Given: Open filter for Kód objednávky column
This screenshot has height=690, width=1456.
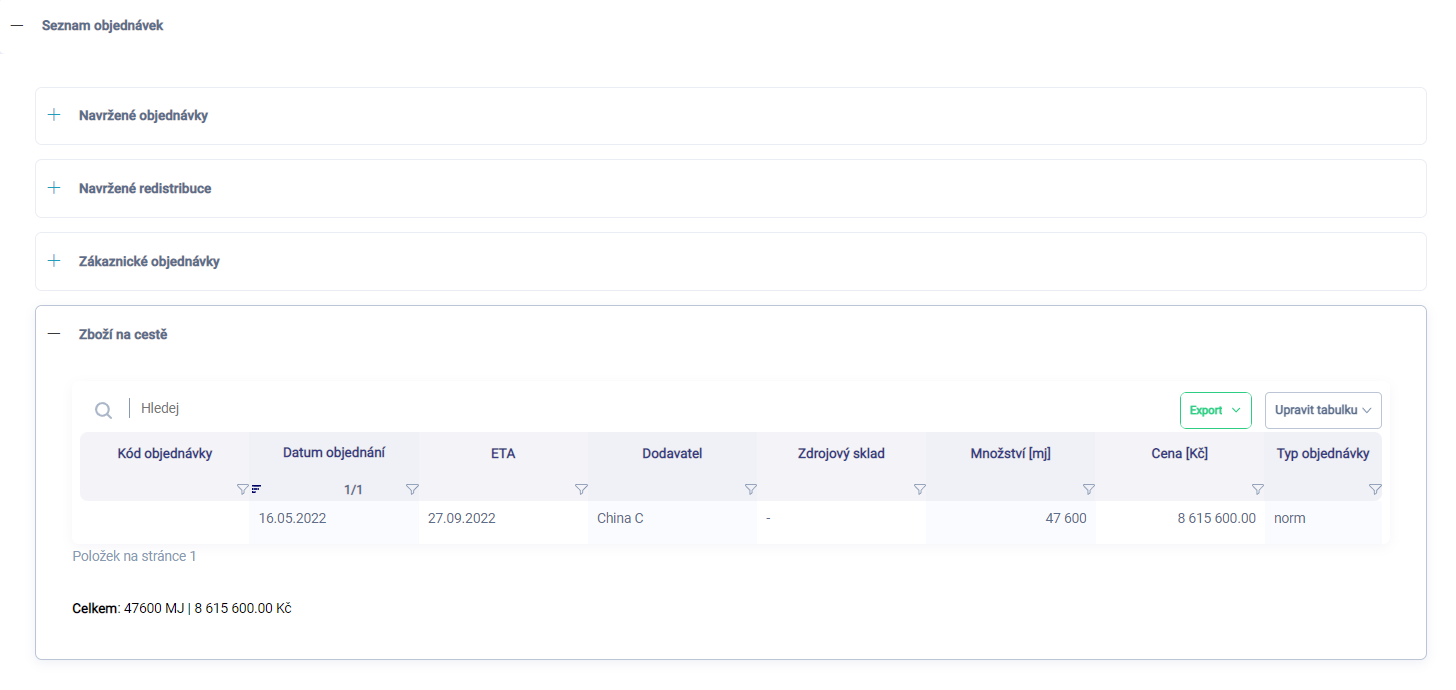Looking at the screenshot, I should click(242, 489).
